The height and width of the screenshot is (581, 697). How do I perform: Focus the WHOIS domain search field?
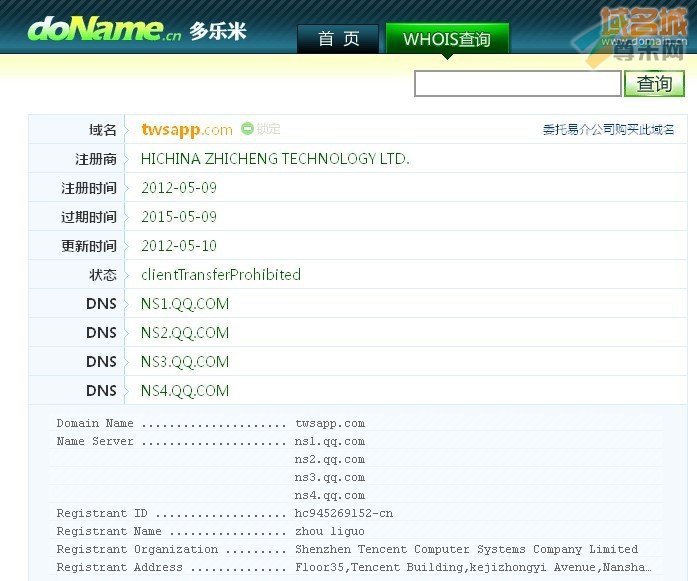[517, 83]
